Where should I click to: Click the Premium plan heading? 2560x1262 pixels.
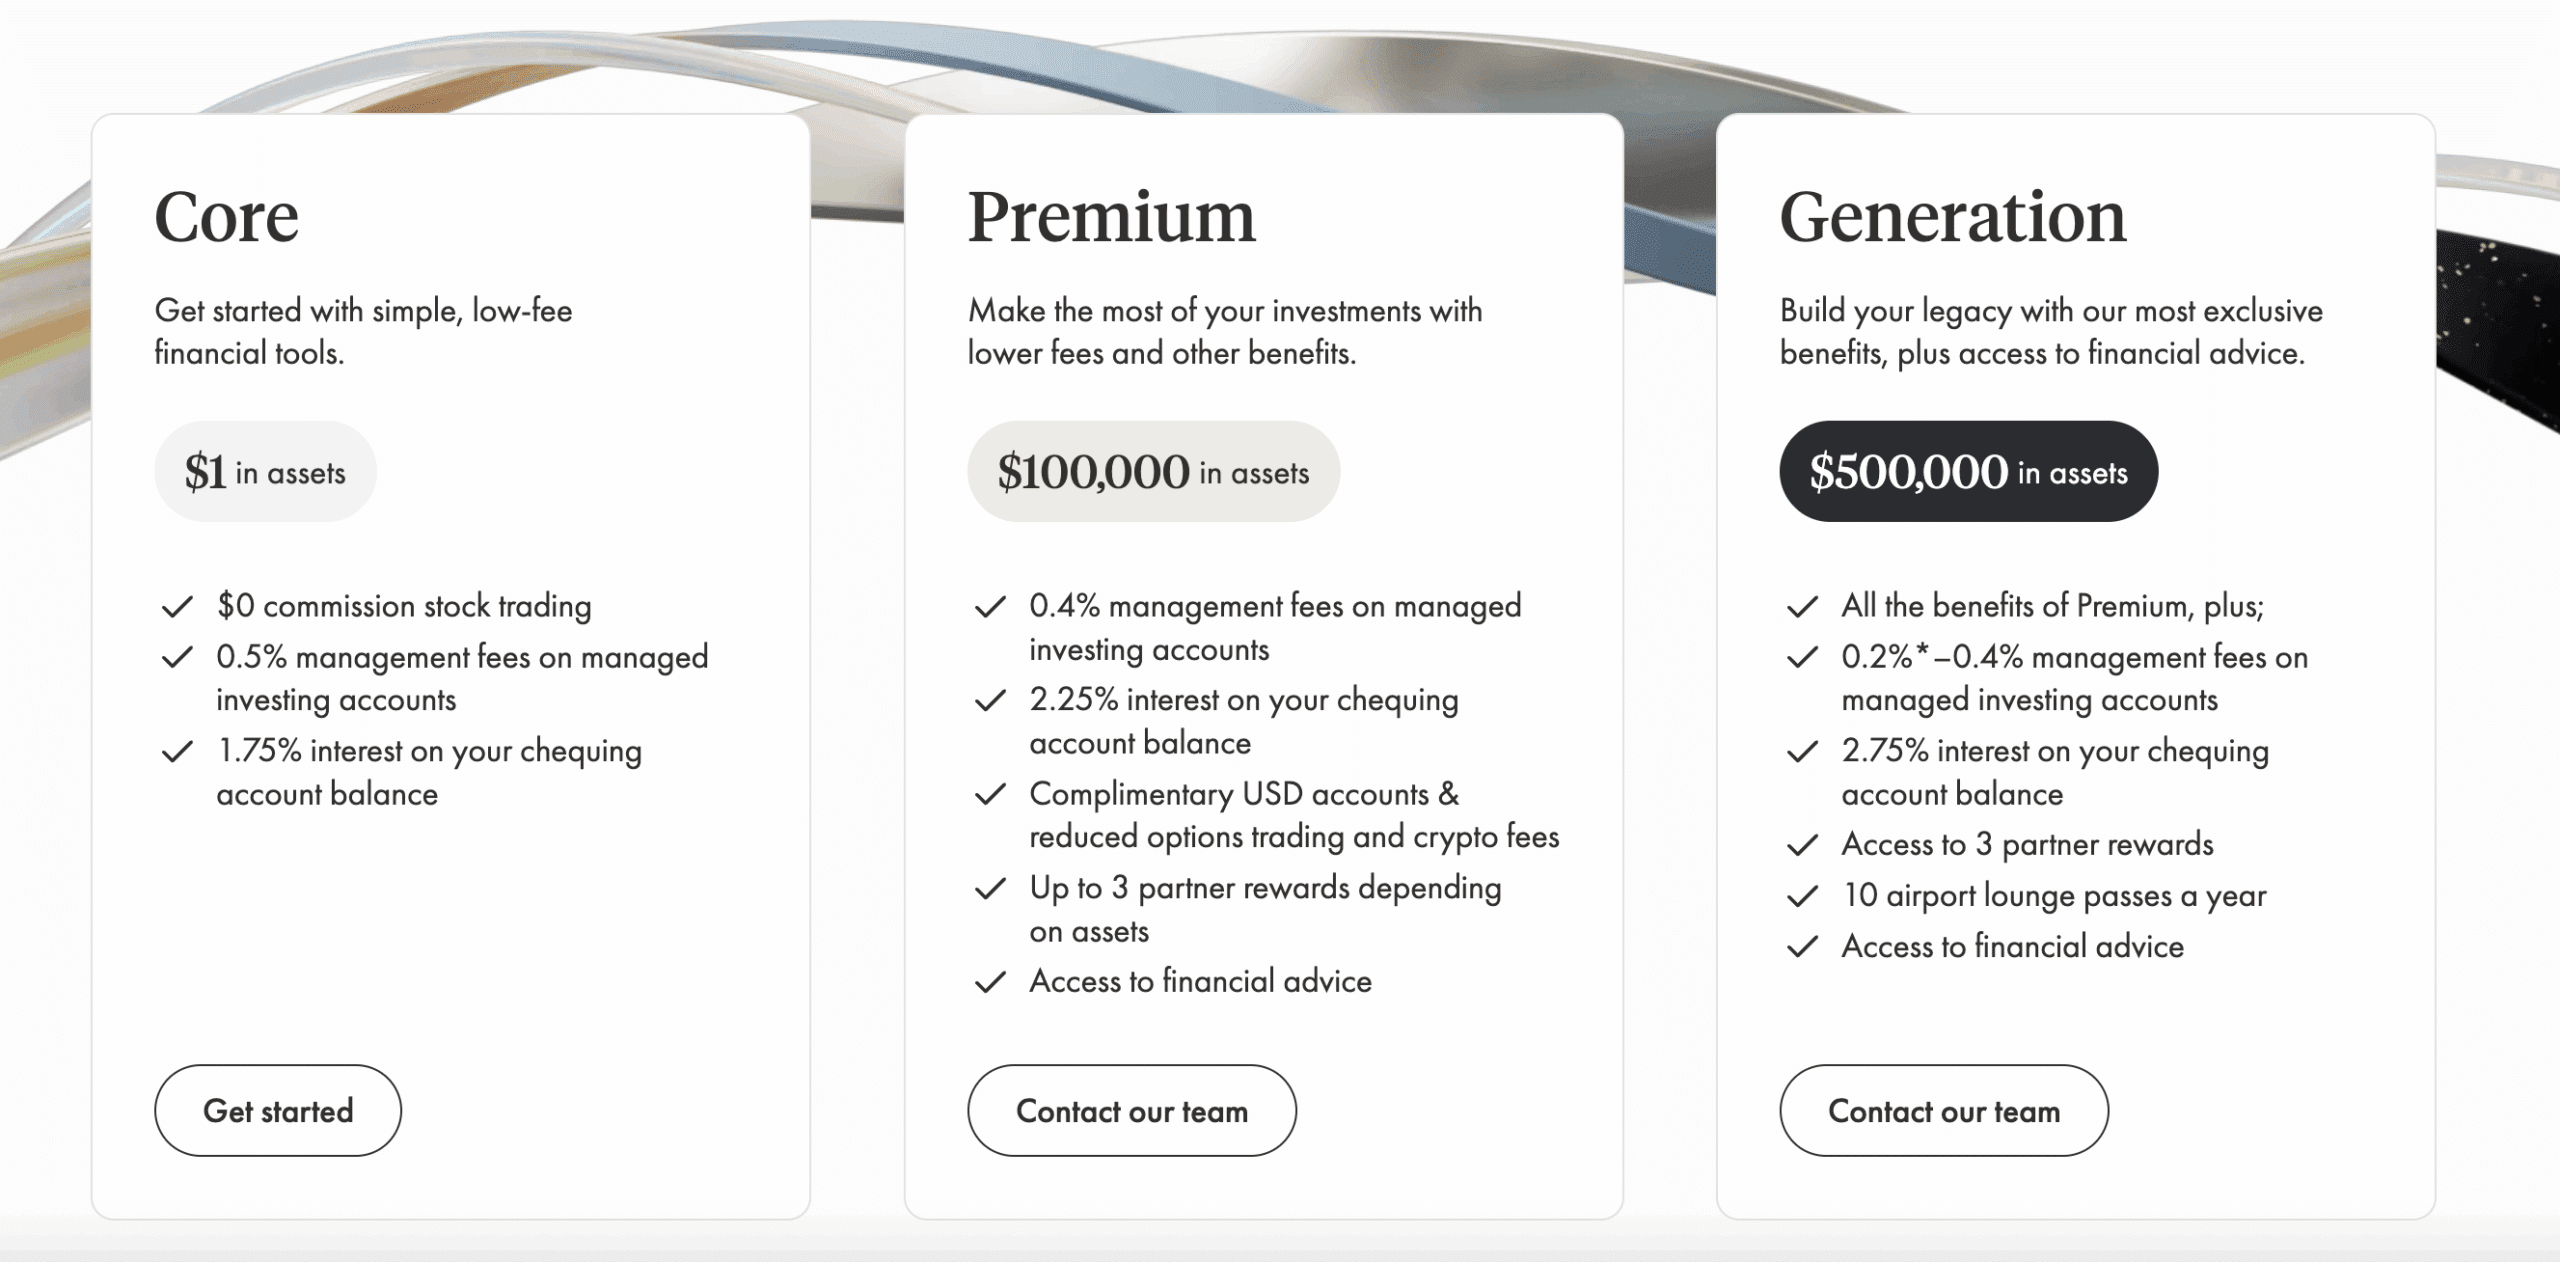(x=1111, y=218)
